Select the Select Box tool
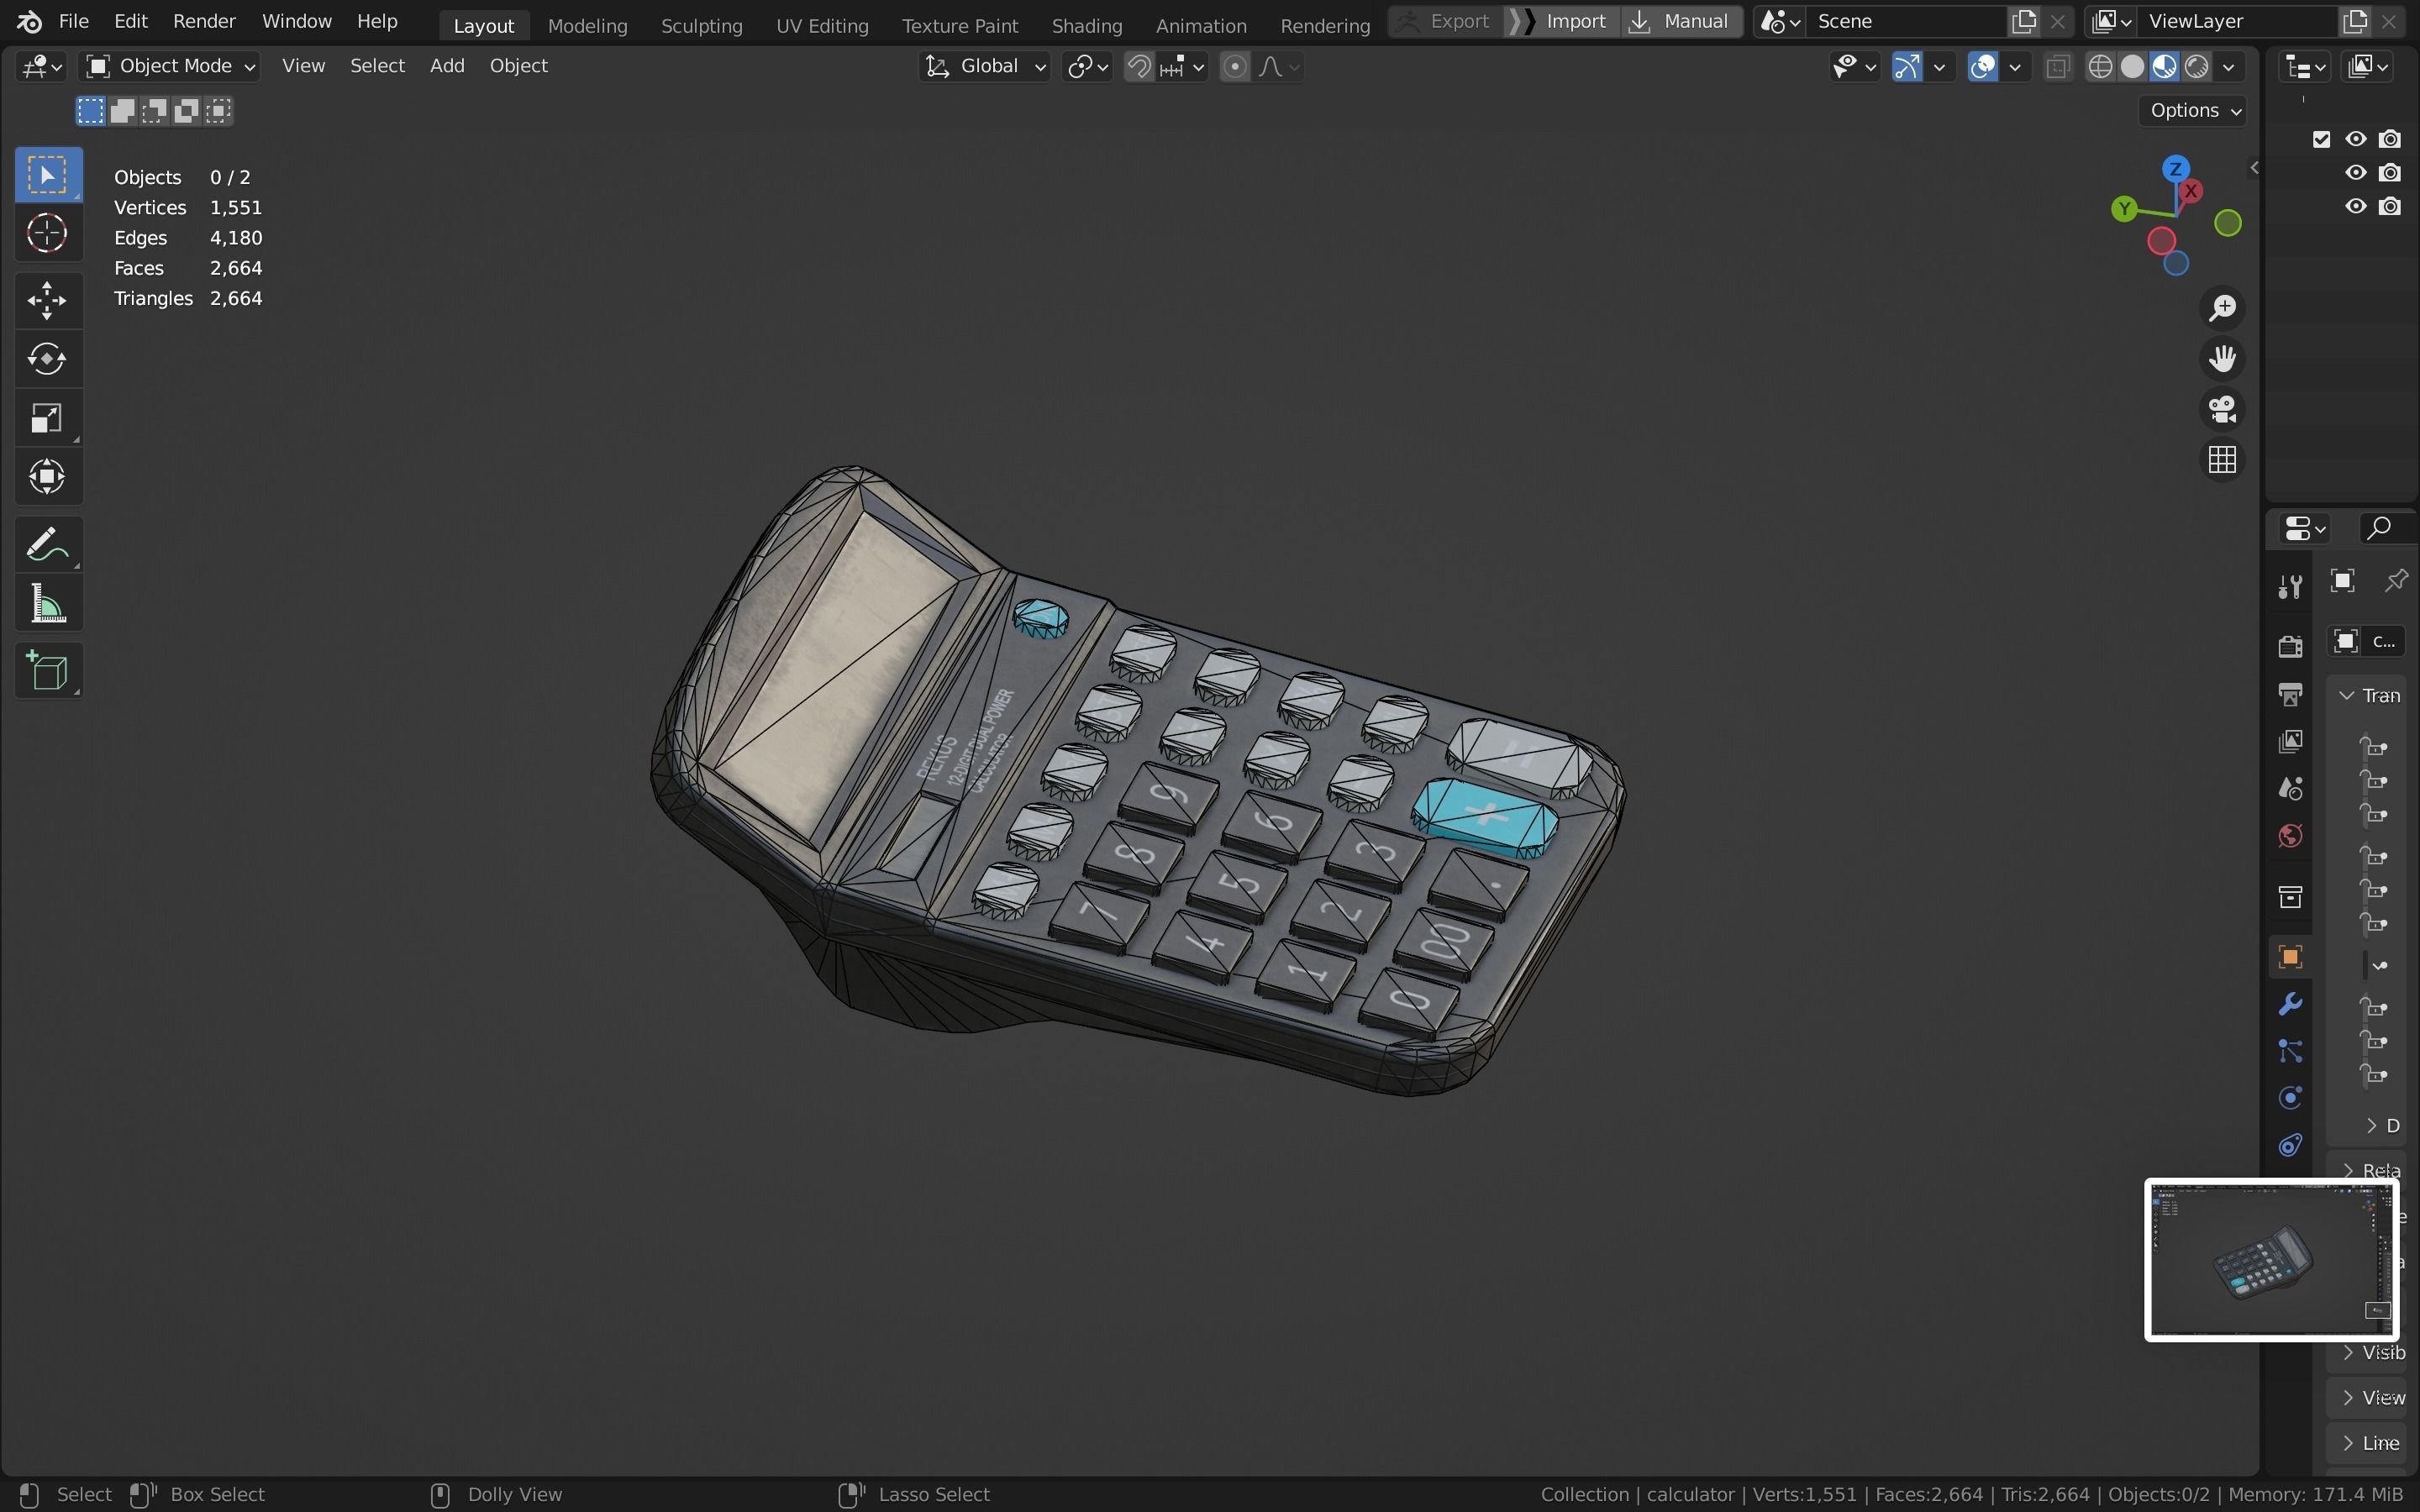Viewport: 2420px width, 1512px height. pyautogui.click(x=48, y=176)
